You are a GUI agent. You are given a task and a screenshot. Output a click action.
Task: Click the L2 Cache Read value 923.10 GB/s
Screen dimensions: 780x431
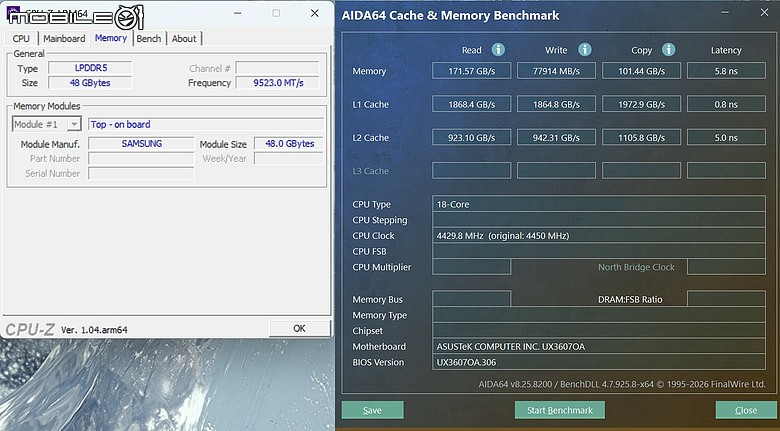[x=472, y=137]
